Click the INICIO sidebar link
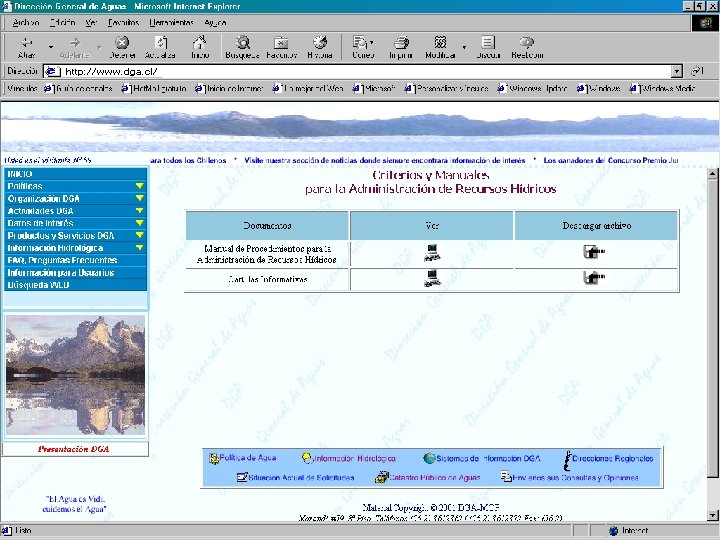 (20, 174)
